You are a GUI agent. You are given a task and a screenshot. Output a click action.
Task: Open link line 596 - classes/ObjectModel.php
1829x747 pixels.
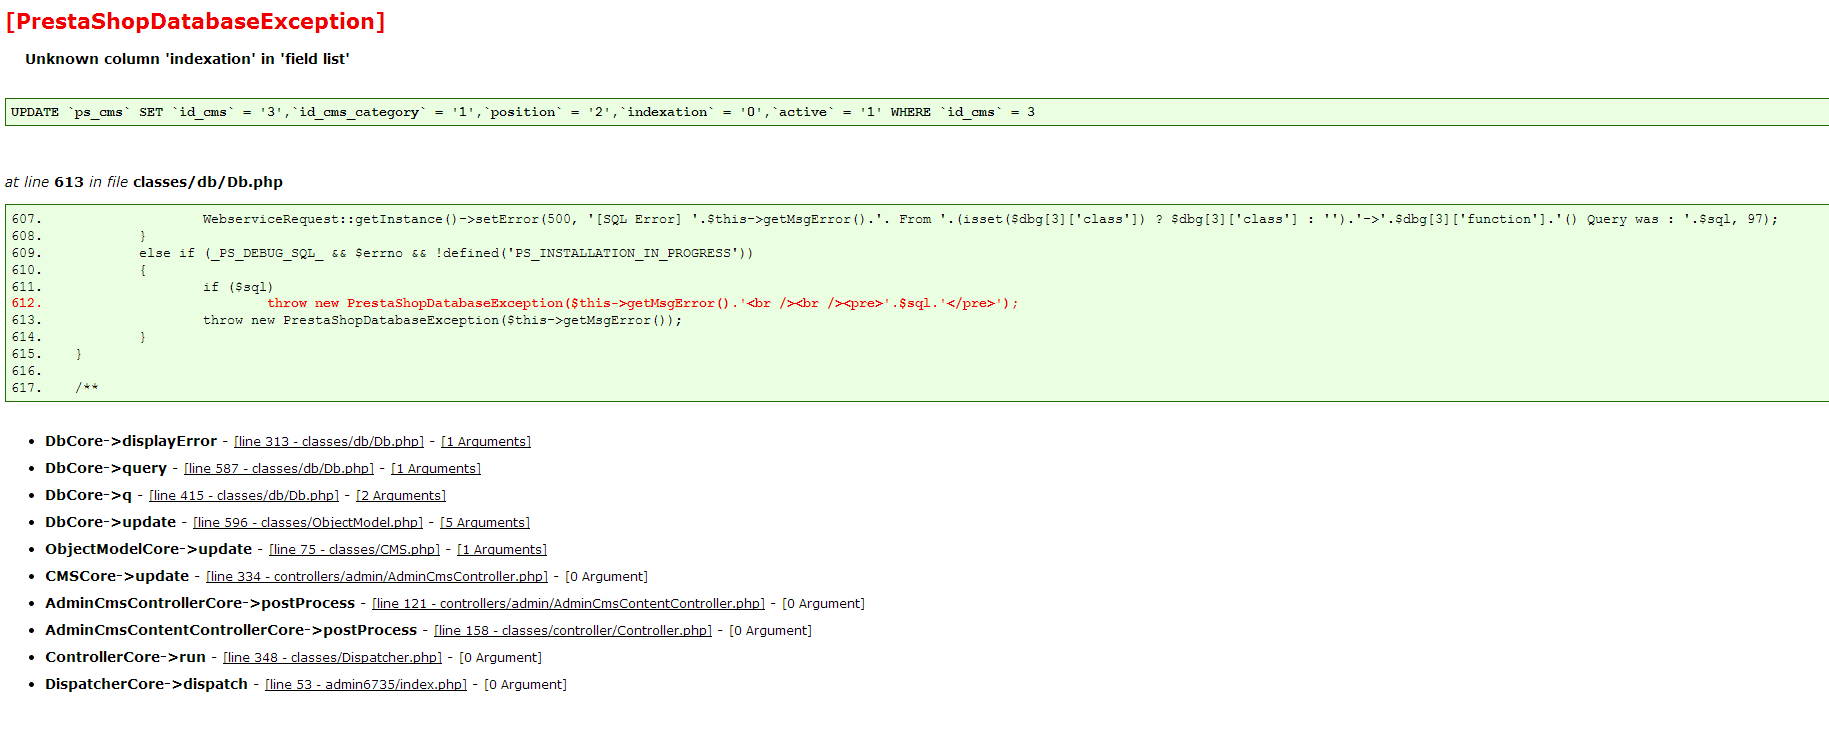point(308,523)
